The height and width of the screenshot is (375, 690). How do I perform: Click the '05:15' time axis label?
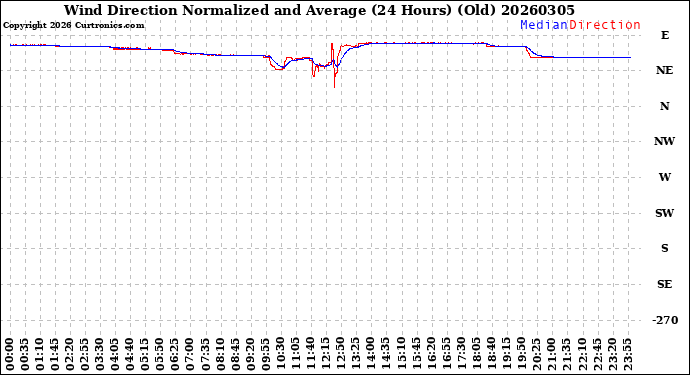click(145, 355)
